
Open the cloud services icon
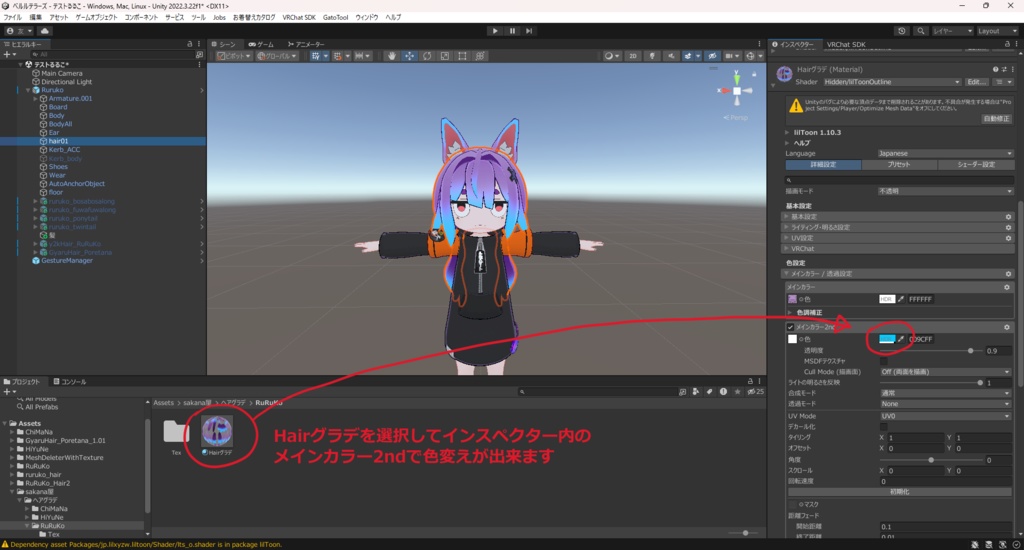[44, 31]
